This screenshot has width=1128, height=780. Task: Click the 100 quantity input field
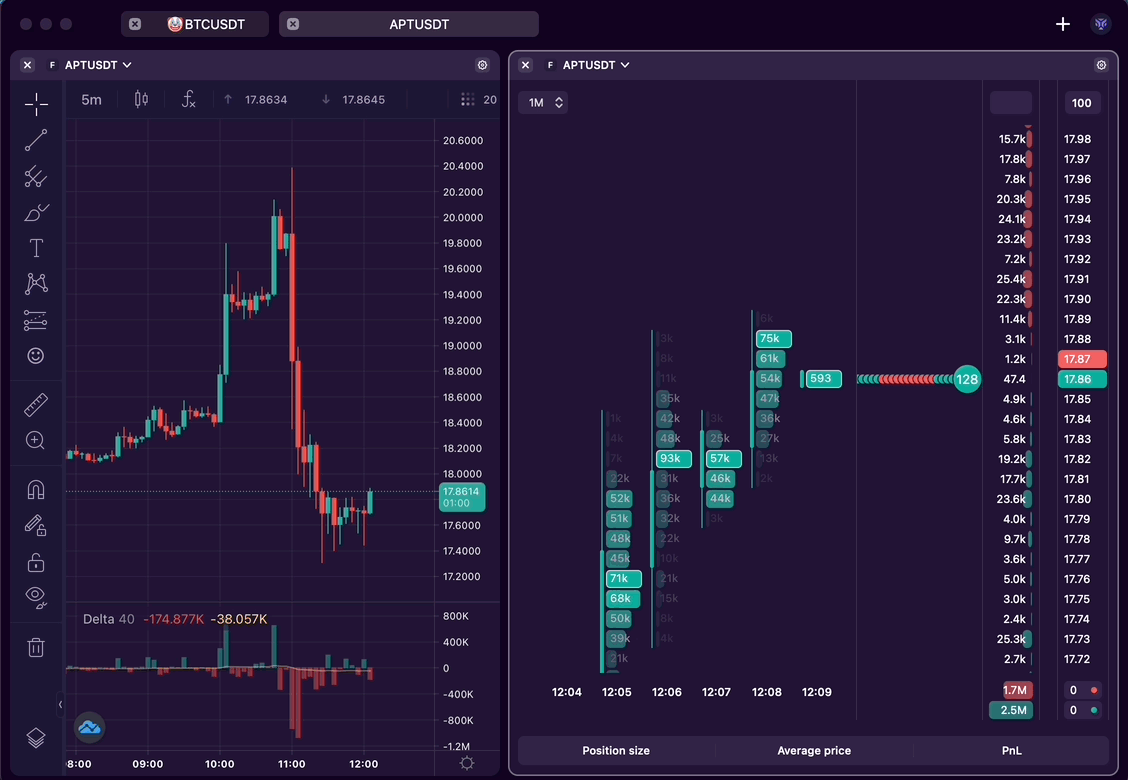[1081, 103]
